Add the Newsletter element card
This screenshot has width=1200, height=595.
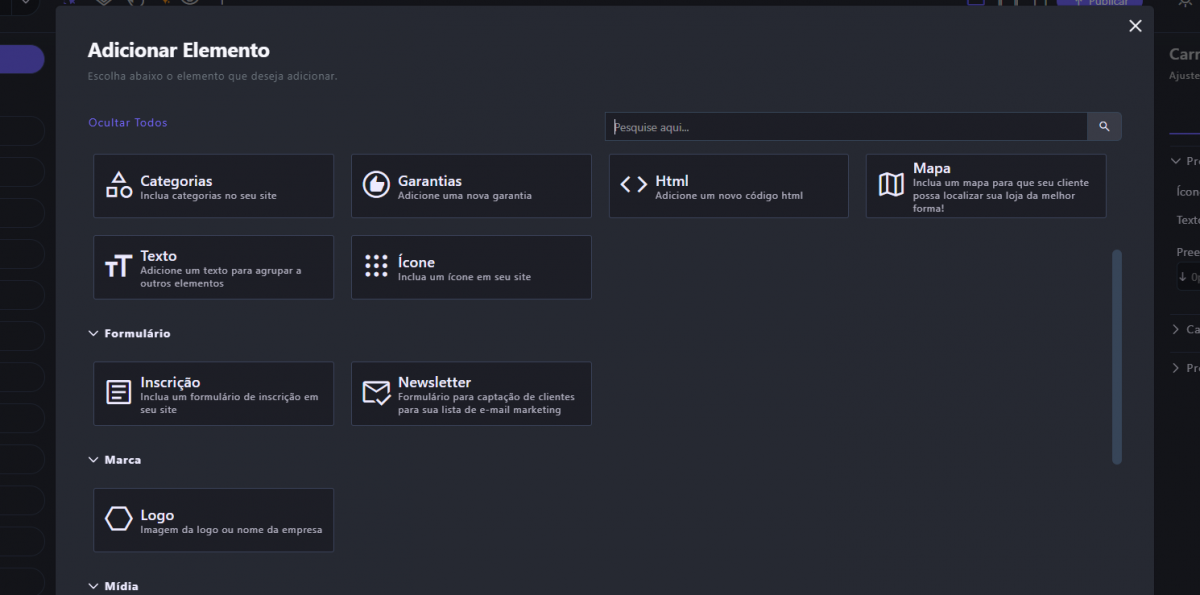click(471, 394)
